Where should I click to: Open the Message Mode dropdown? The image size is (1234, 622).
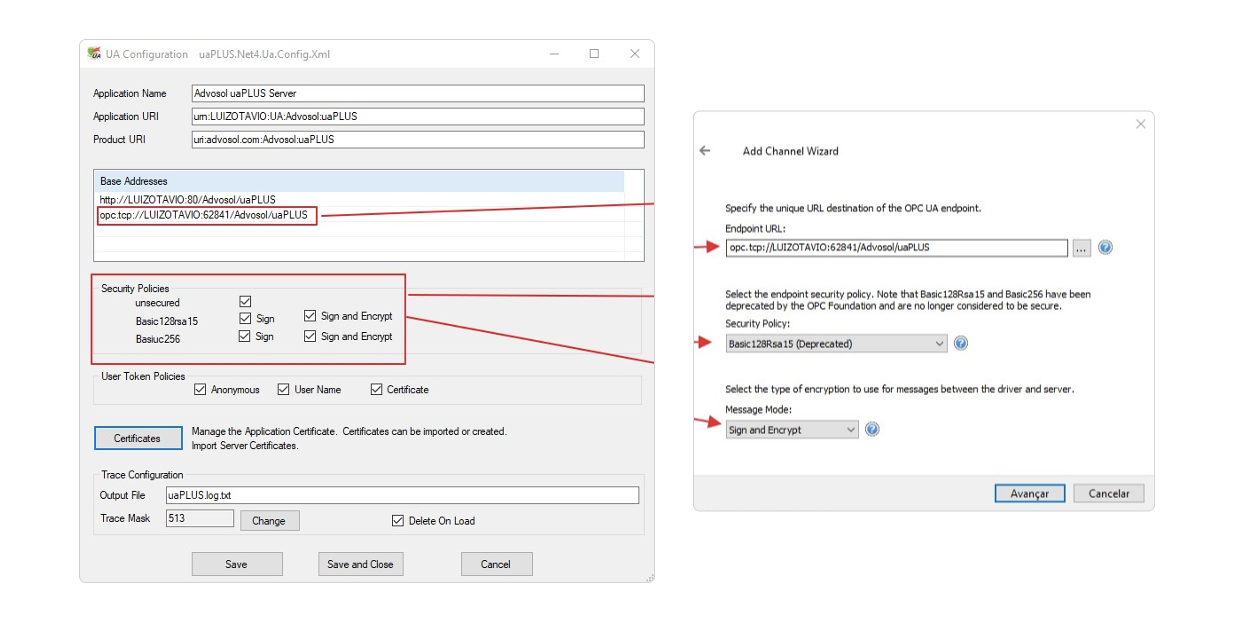click(x=792, y=430)
